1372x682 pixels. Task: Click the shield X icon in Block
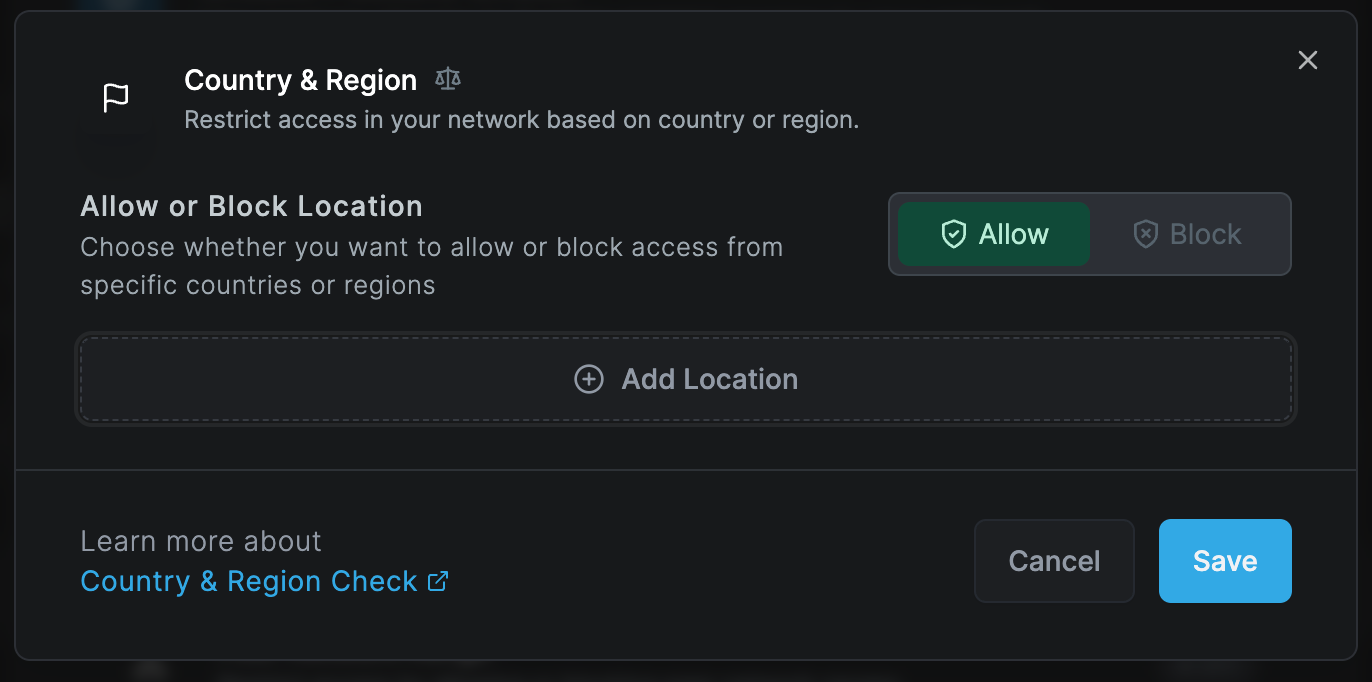(1145, 234)
